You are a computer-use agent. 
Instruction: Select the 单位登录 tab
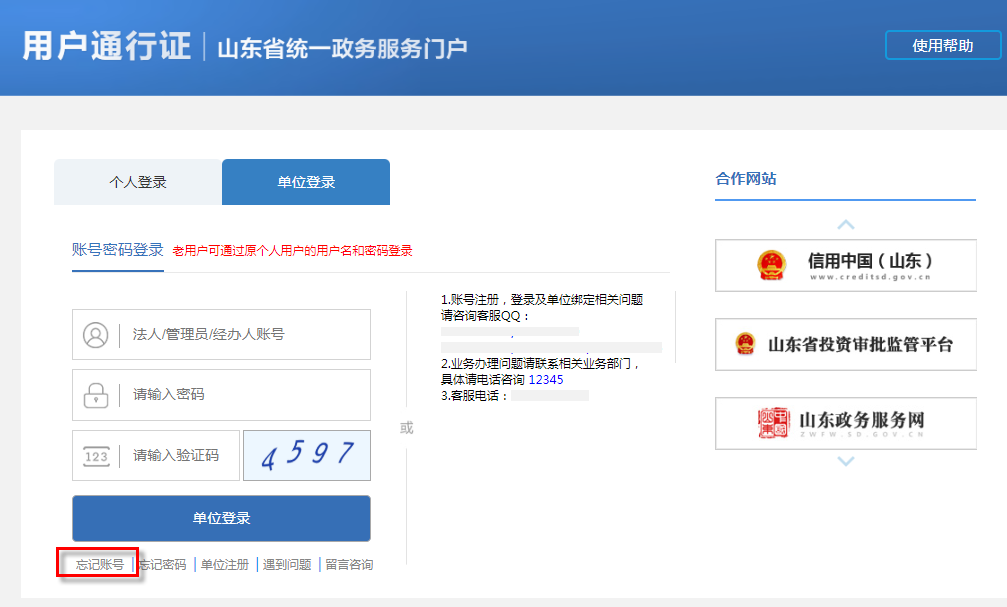[x=305, y=181]
